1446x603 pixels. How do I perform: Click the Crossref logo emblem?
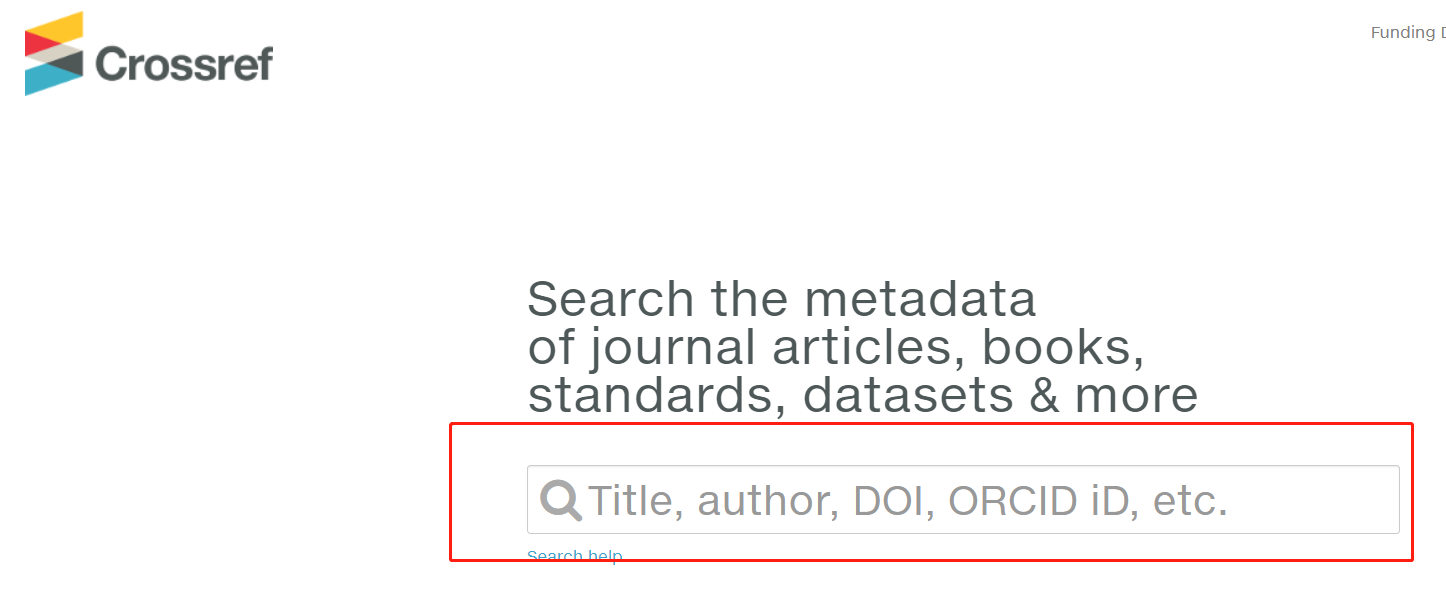tap(54, 53)
